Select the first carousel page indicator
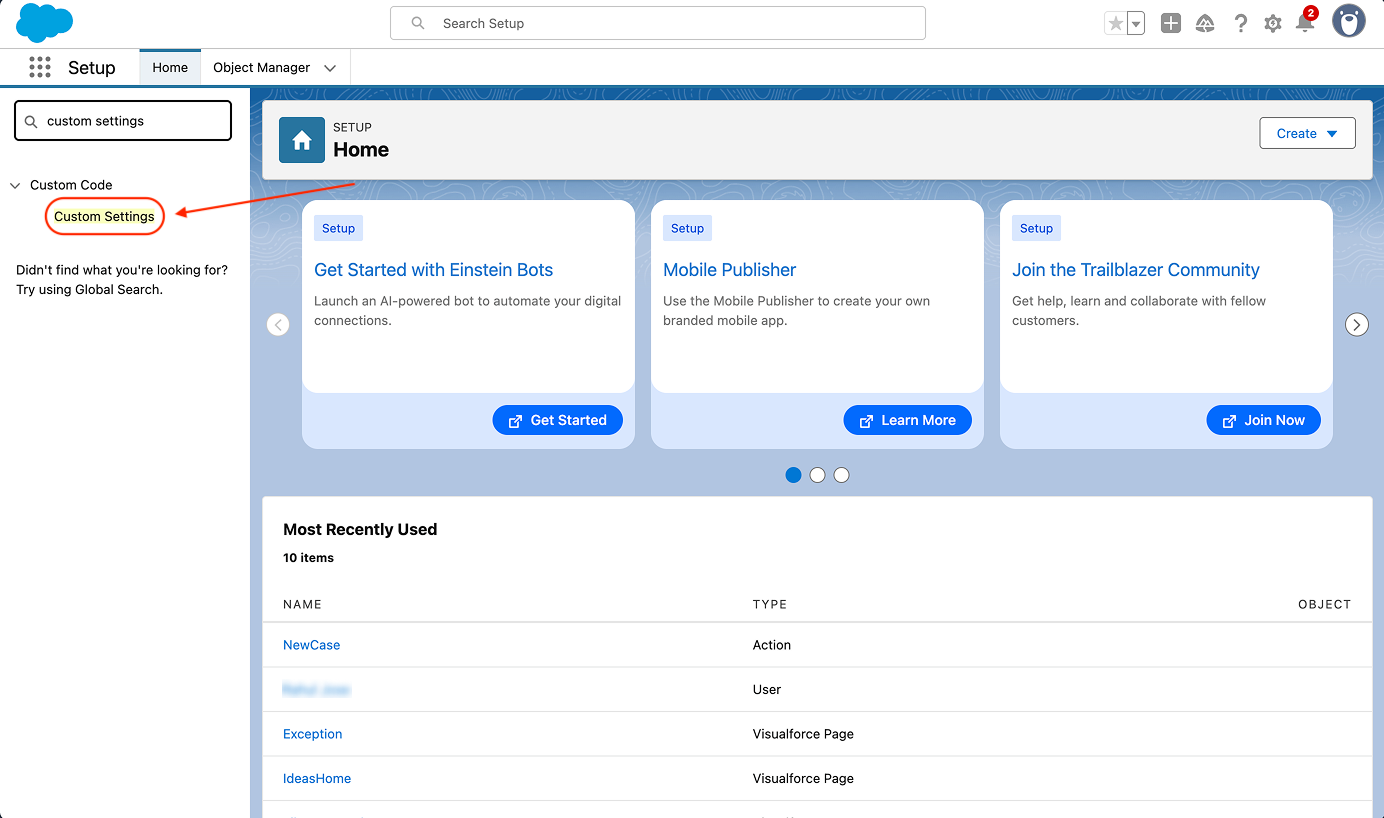Viewport: 1384px width, 818px height. click(793, 475)
